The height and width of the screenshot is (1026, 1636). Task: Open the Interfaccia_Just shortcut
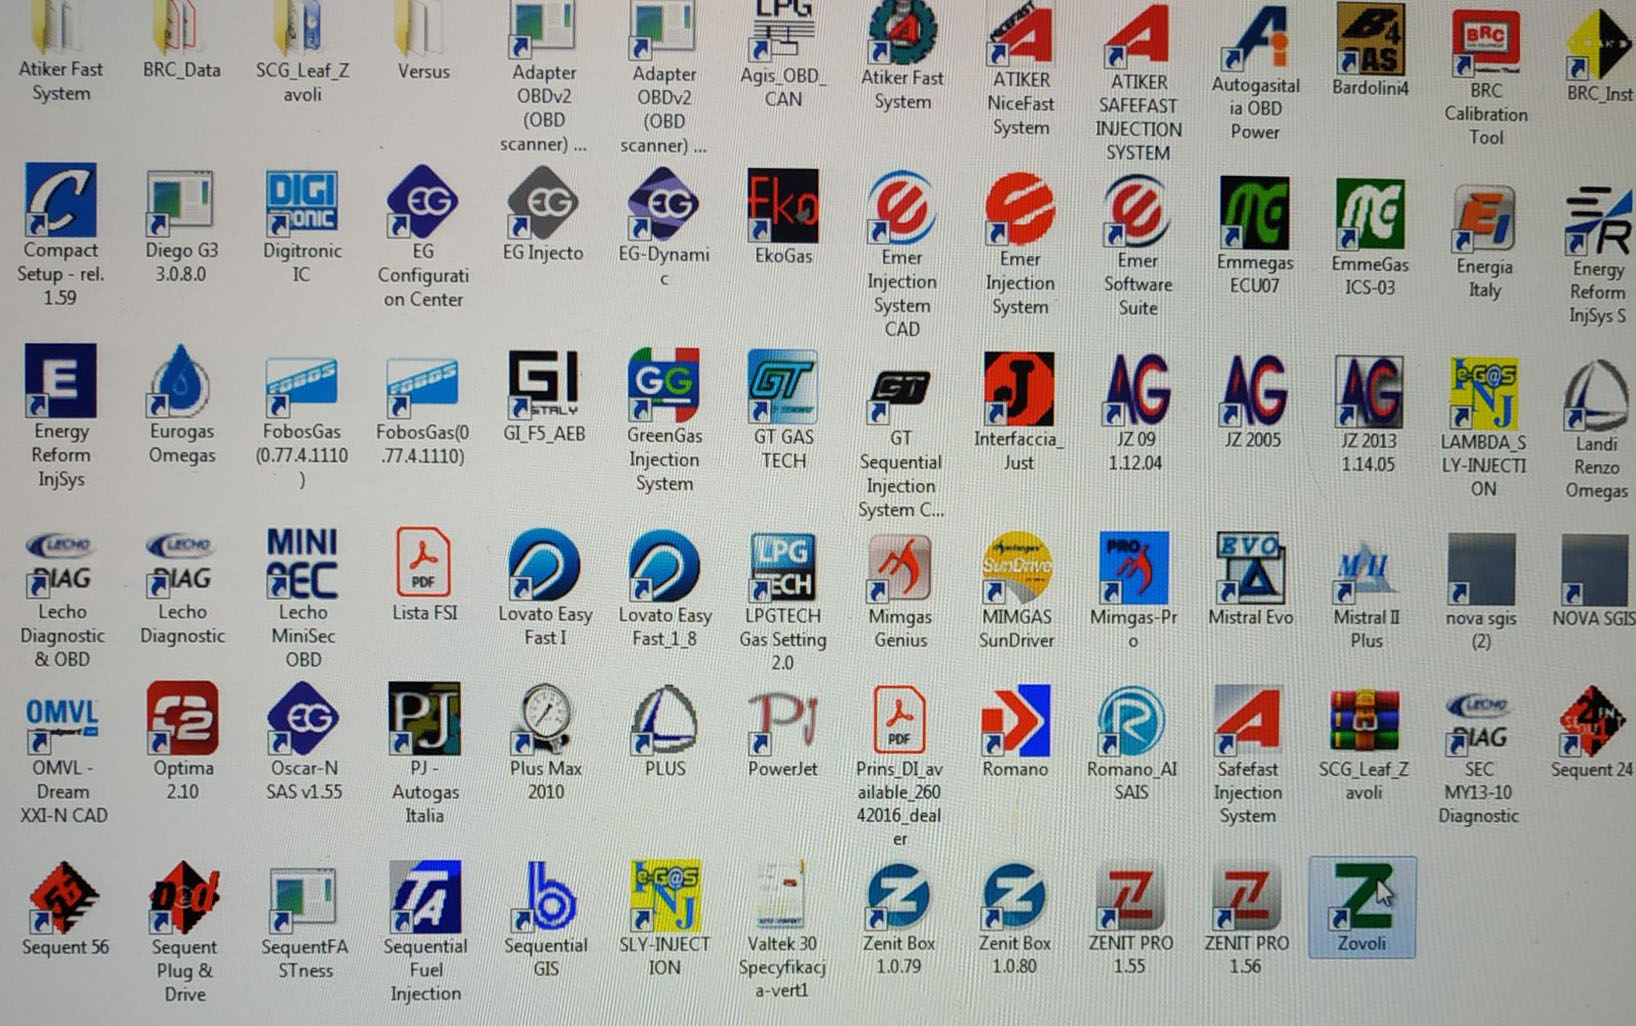(1018, 412)
